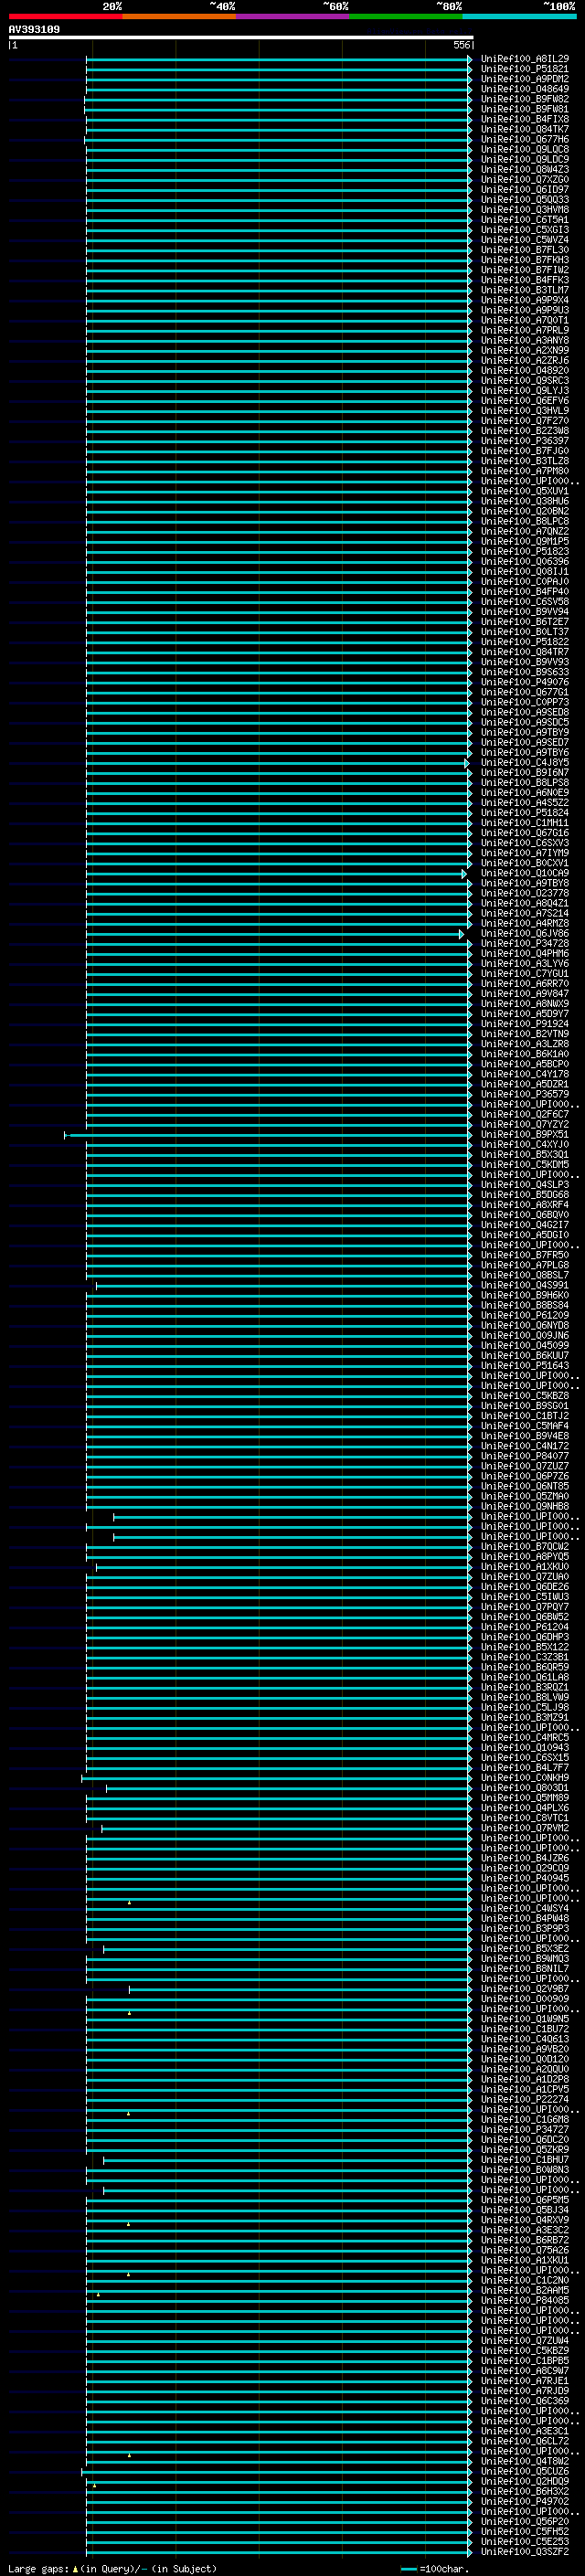Select the UniRef100_Q4SLP3 label

524,1184
